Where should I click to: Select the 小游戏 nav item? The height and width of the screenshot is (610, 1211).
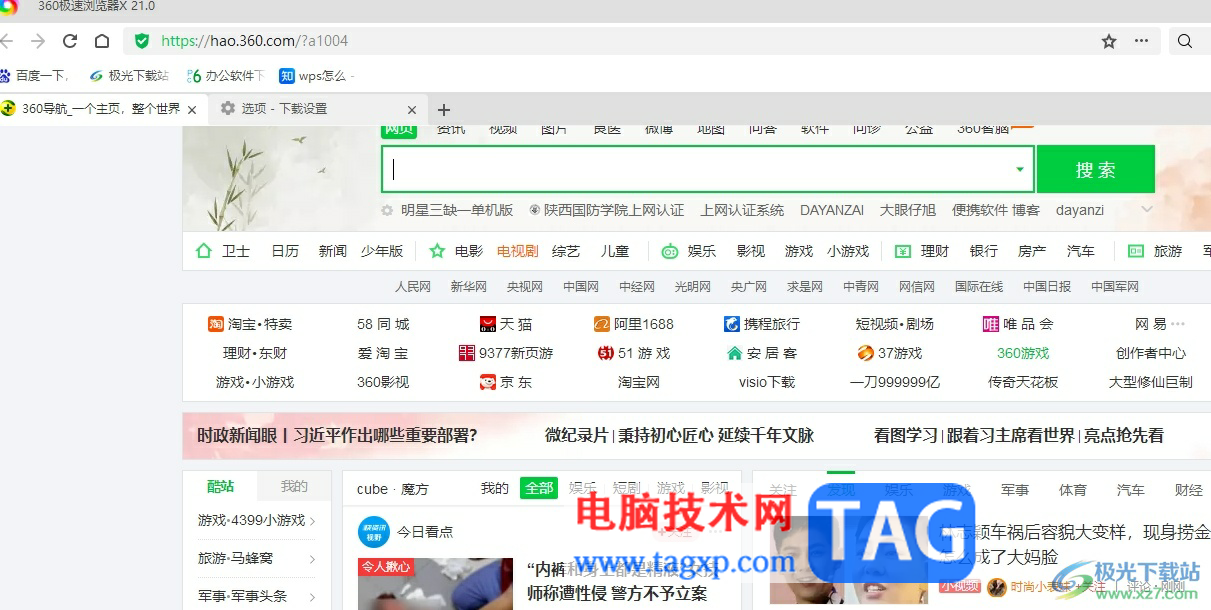point(848,251)
